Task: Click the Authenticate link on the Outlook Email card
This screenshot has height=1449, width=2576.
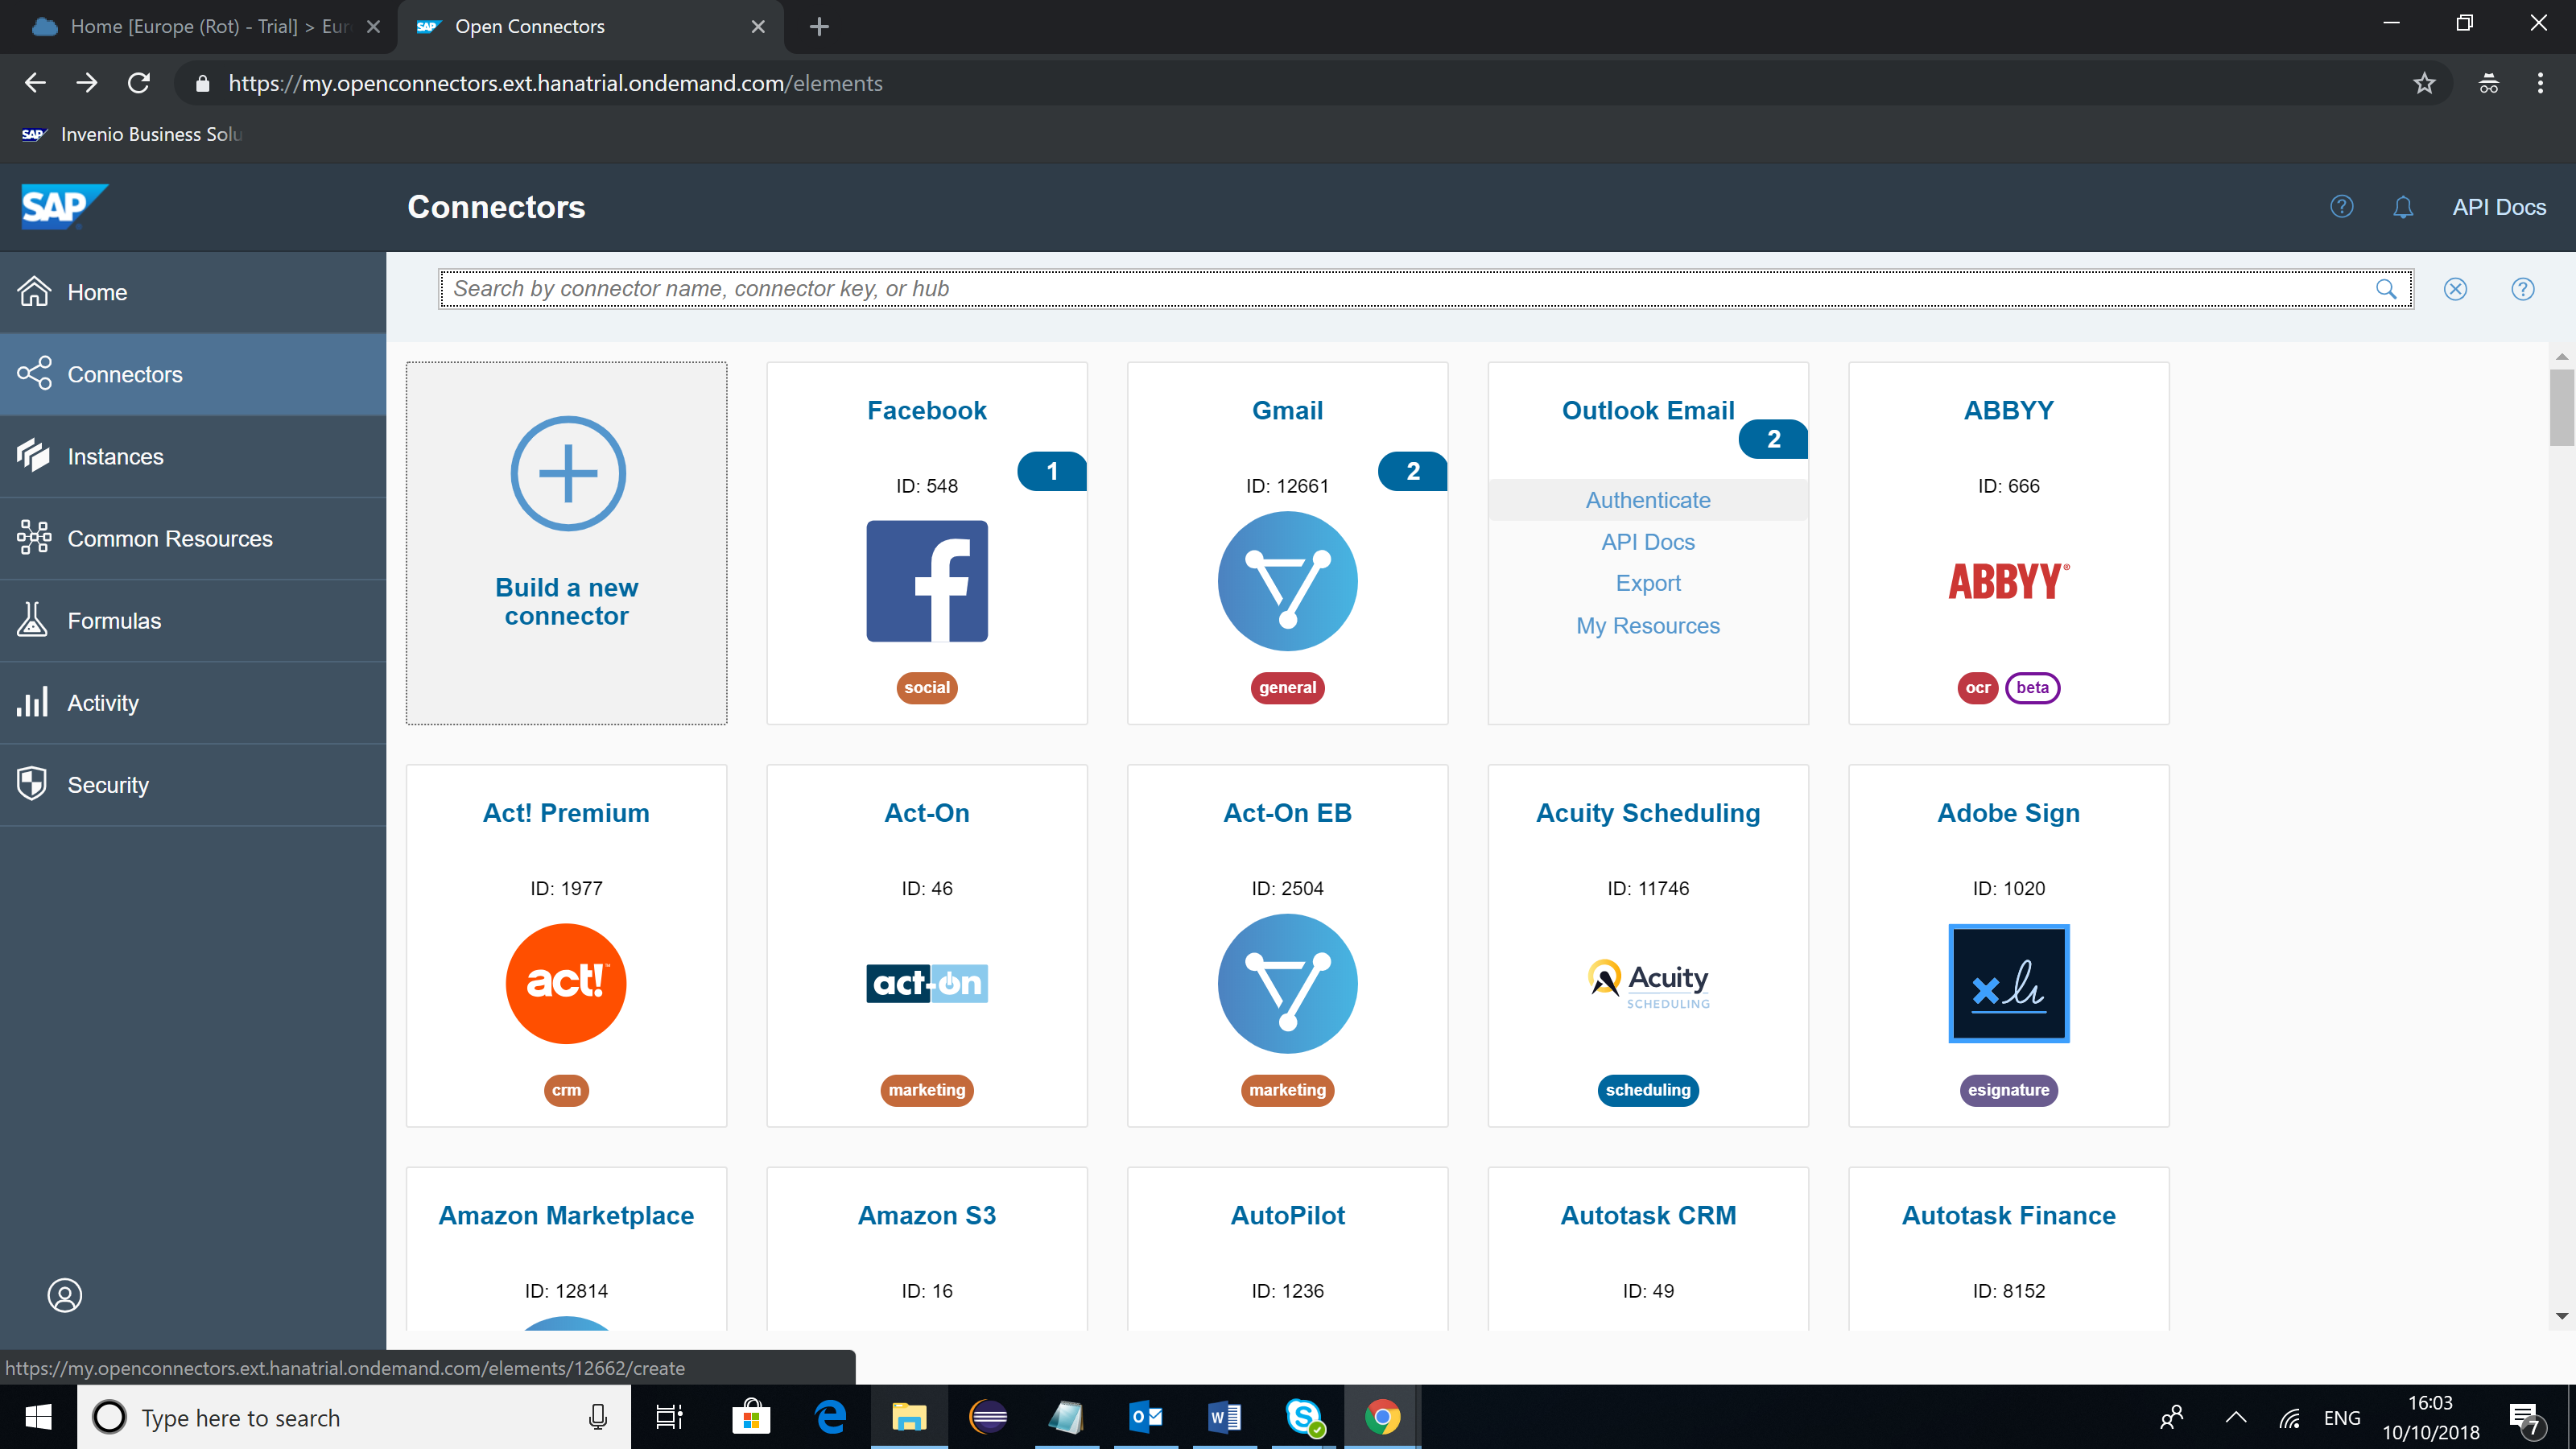Action: [x=1647, y=500]
